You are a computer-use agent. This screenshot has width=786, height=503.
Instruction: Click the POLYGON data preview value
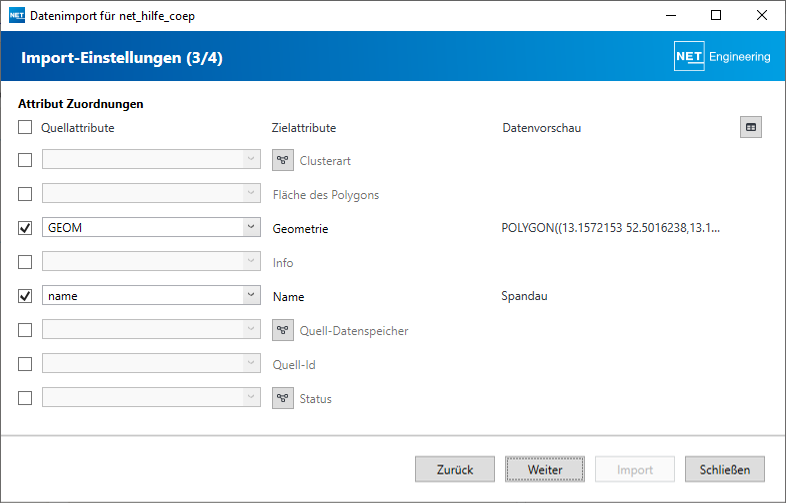[611, 228]
